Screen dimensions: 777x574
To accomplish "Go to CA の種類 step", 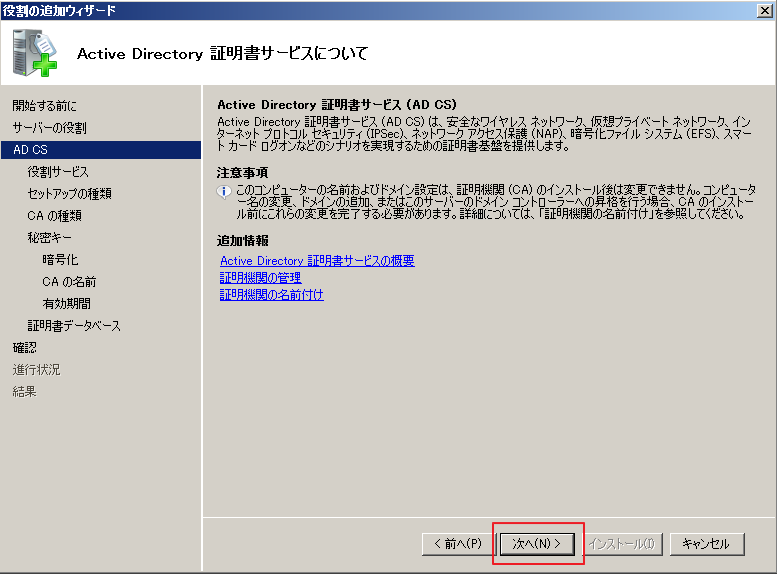I will pyautogui.click(x=55, y=216).
